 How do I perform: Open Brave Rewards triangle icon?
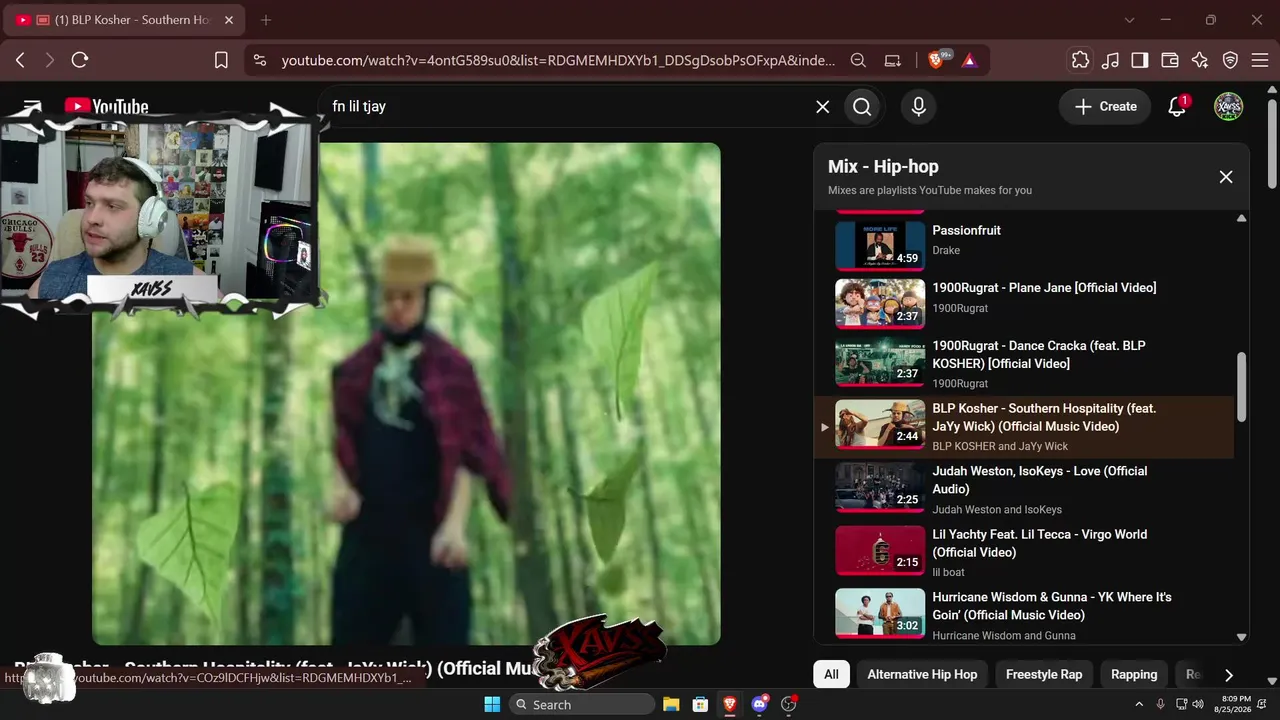point(969,60)
